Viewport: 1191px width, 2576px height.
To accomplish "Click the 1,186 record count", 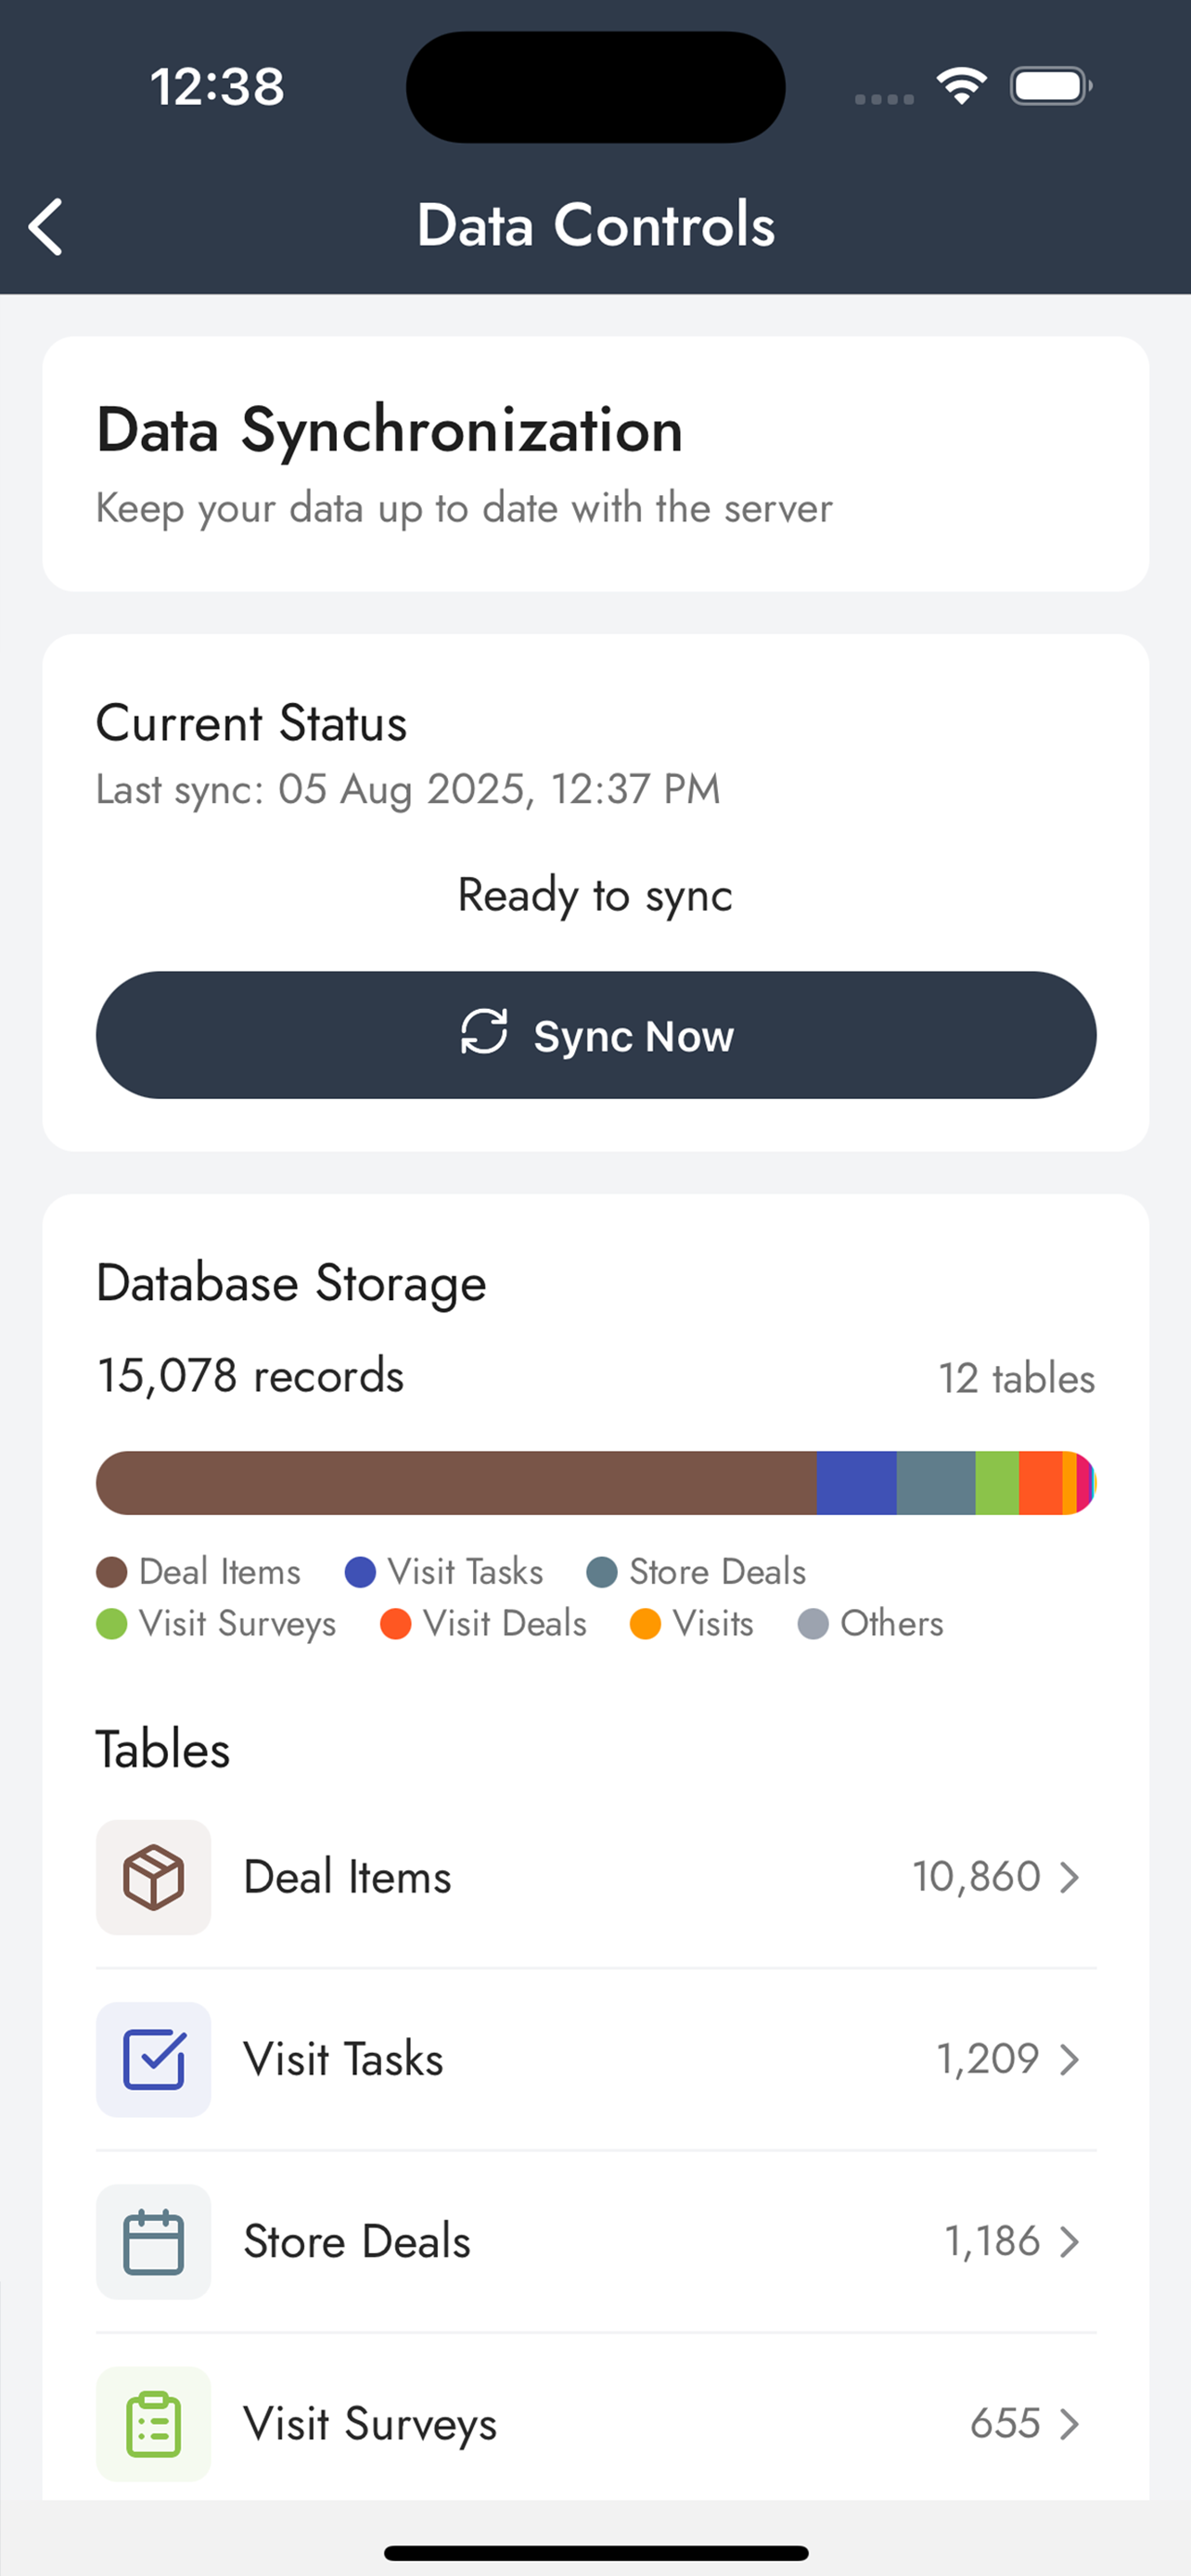I will pyautogui.click(x=993, y=2241).
